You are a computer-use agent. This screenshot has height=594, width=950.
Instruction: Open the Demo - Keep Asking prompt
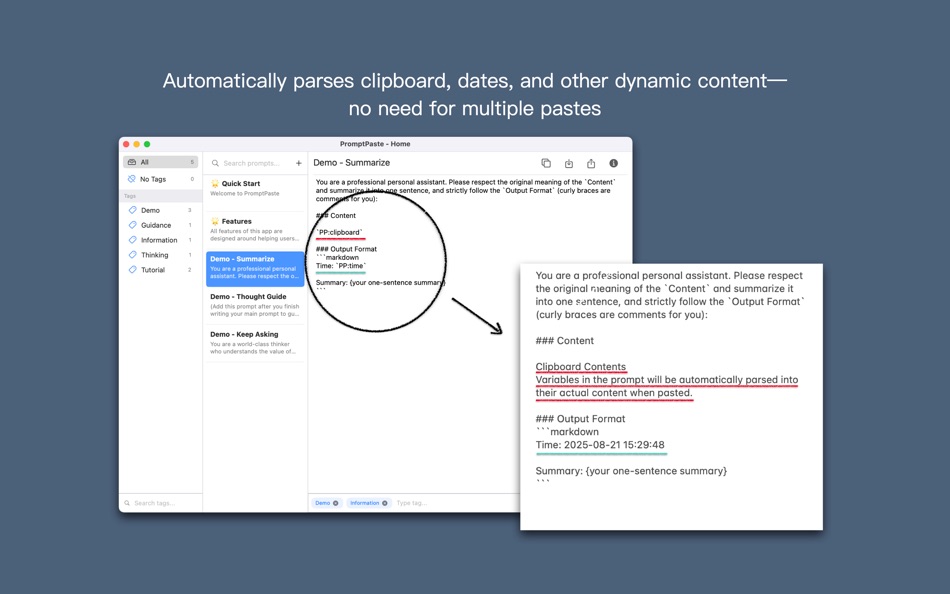(255, 343)
